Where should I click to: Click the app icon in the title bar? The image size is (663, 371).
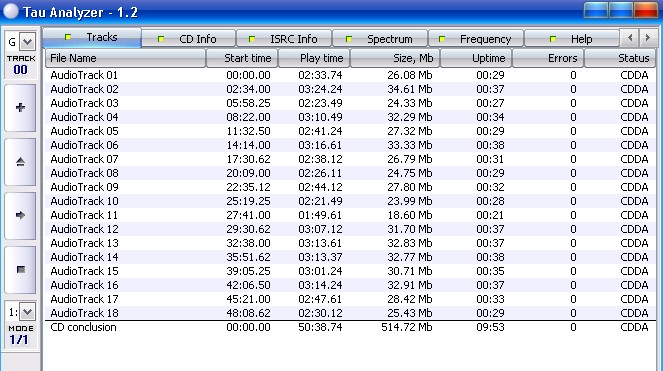(x=11, y=11)
